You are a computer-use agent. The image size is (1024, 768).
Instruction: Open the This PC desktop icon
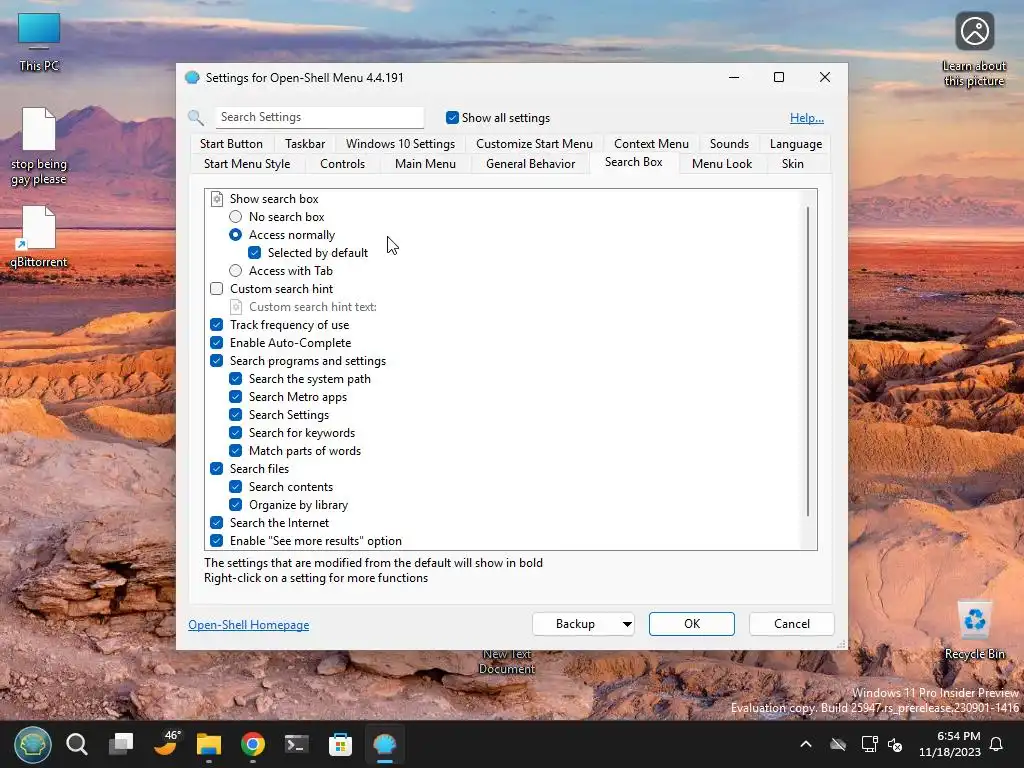(39, 42)
